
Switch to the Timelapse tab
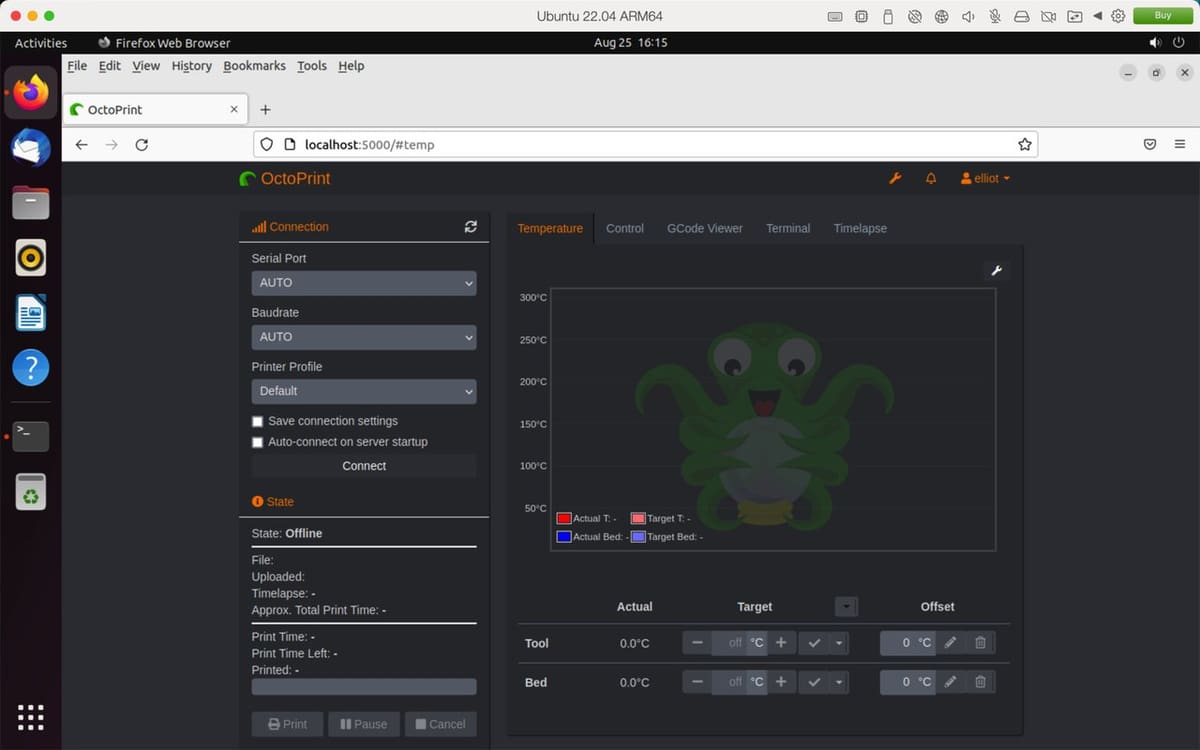tap(860, 228)
